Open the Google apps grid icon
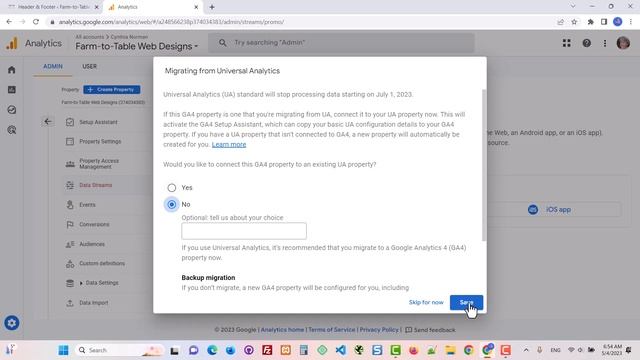 point(567,43)
